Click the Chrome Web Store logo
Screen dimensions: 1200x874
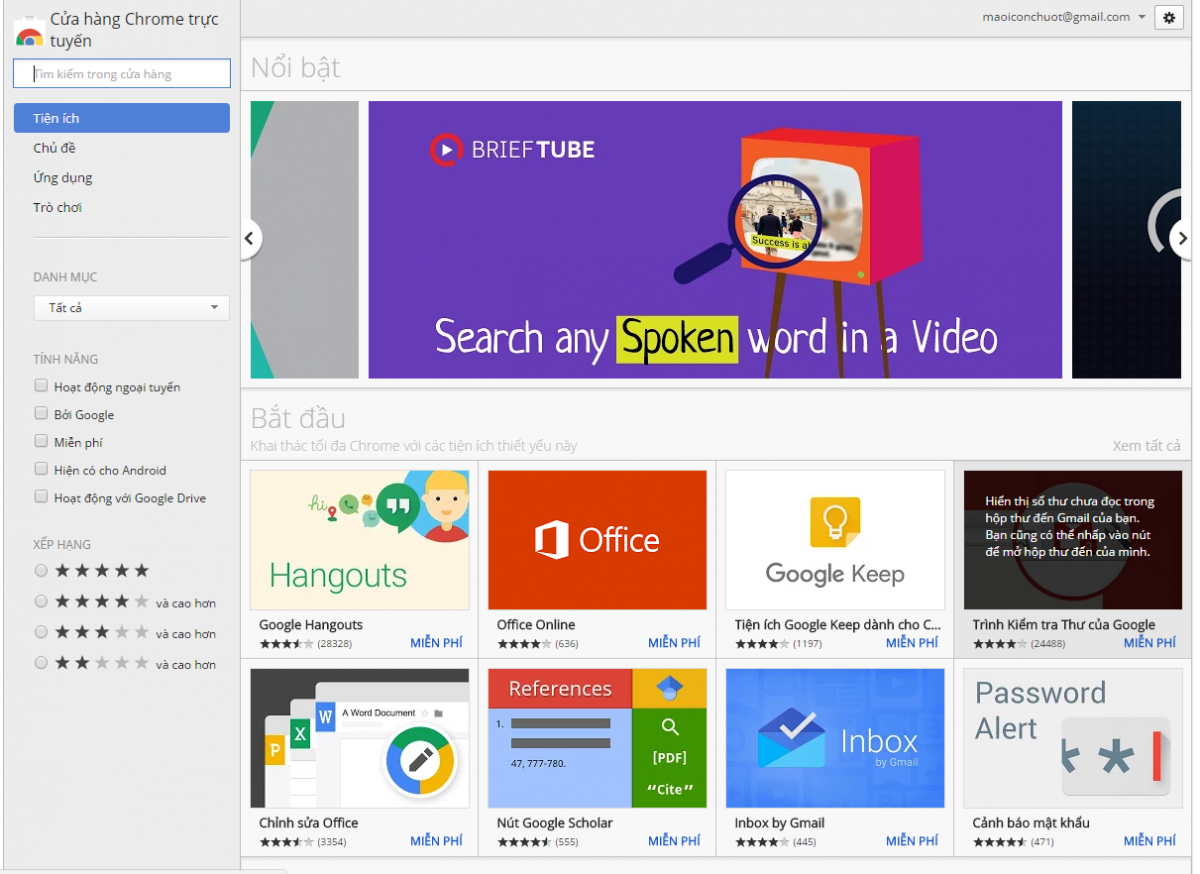pyautogui.click(x=29, y=33)
